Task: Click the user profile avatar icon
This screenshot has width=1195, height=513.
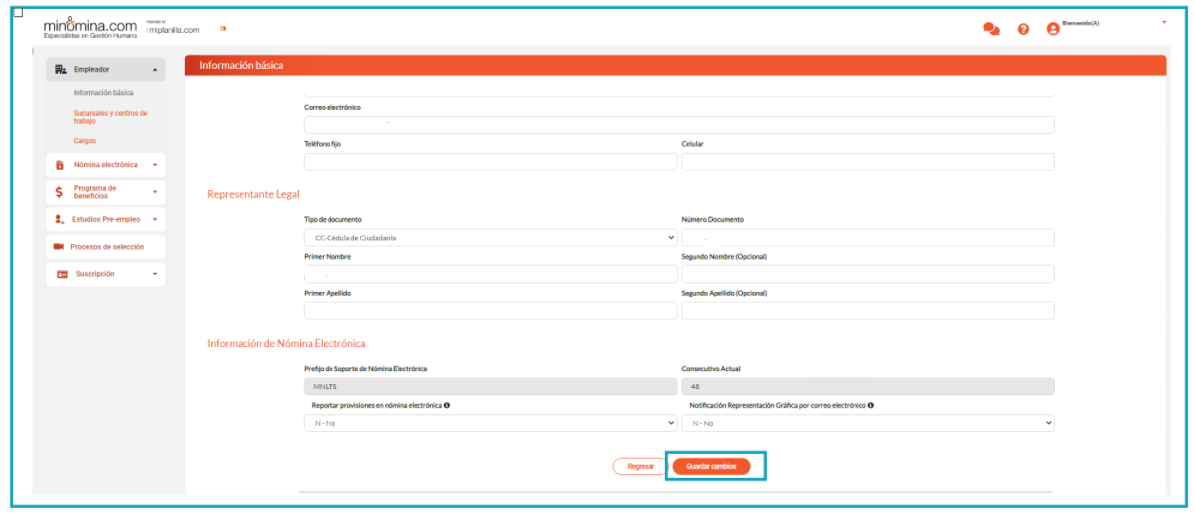Action: pyautogui.click(x=1052, y=29)
